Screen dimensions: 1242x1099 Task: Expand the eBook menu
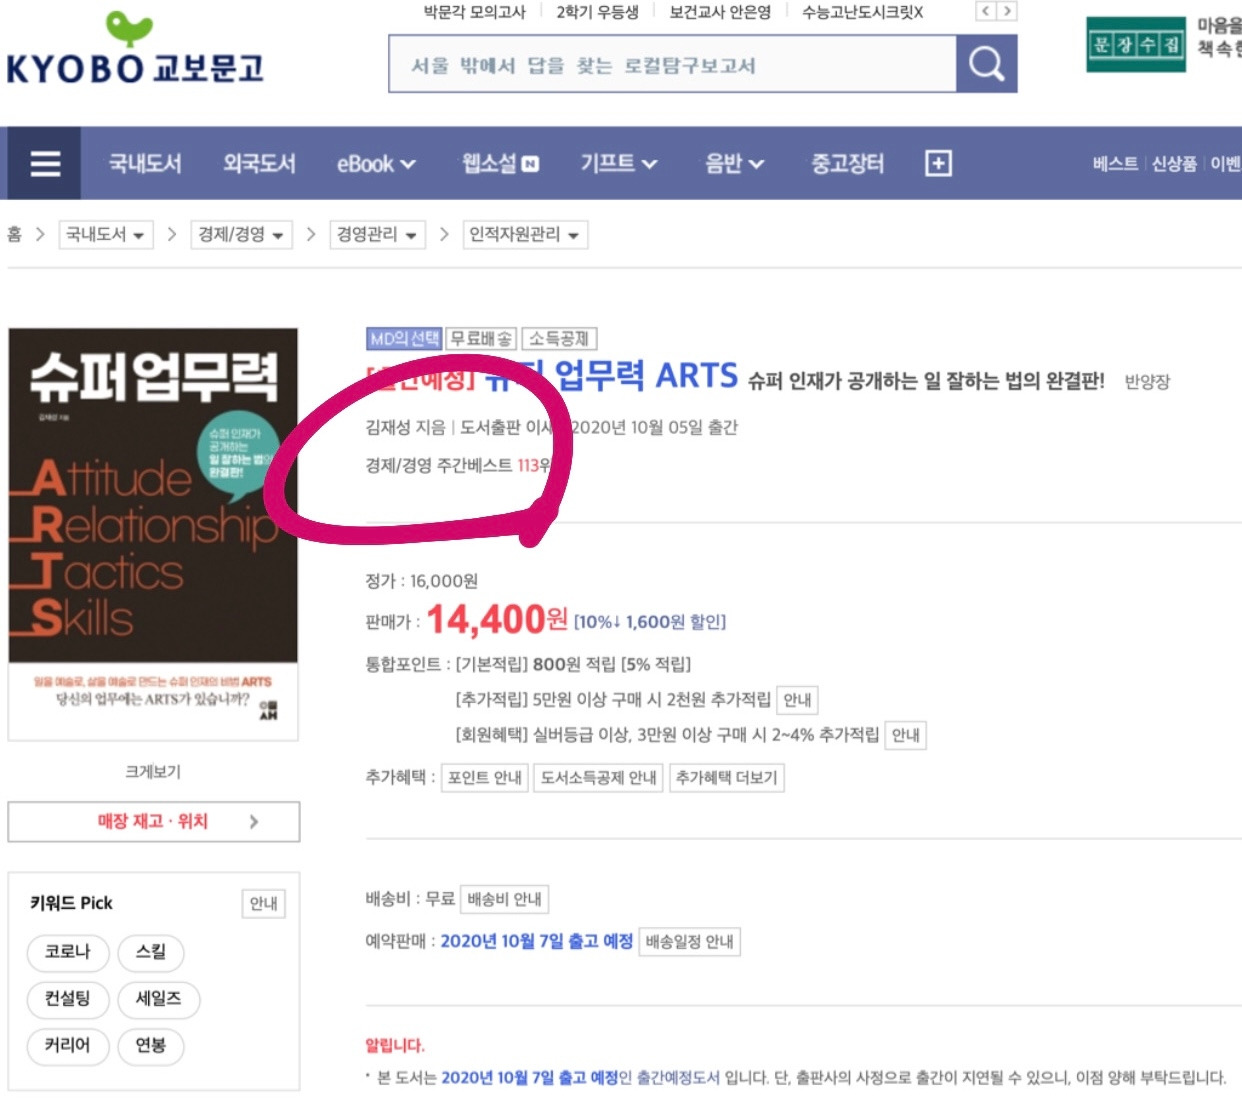[376, 163]
